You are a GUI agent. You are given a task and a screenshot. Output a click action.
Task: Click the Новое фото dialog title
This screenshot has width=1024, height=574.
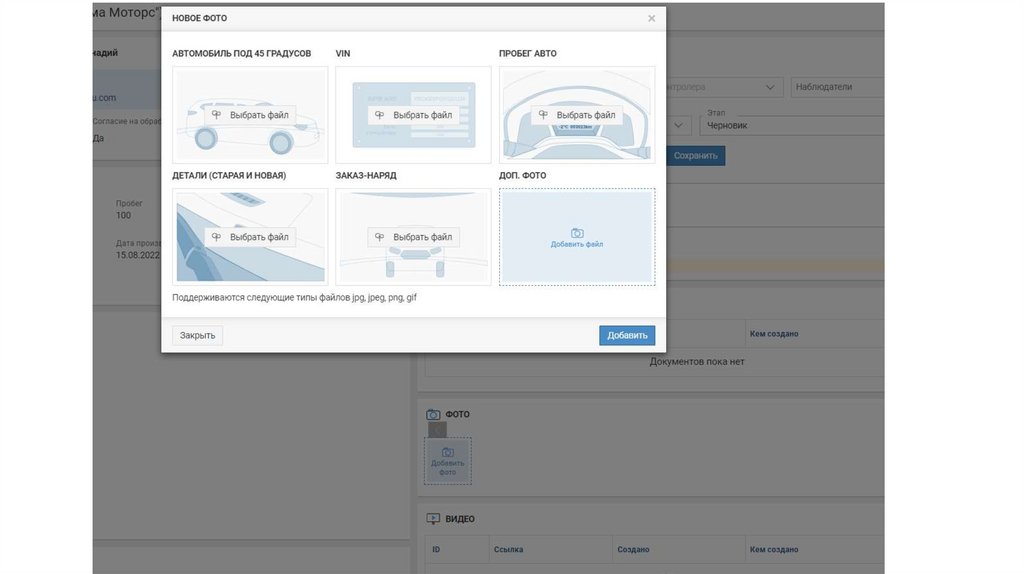[x=200, y=18]
